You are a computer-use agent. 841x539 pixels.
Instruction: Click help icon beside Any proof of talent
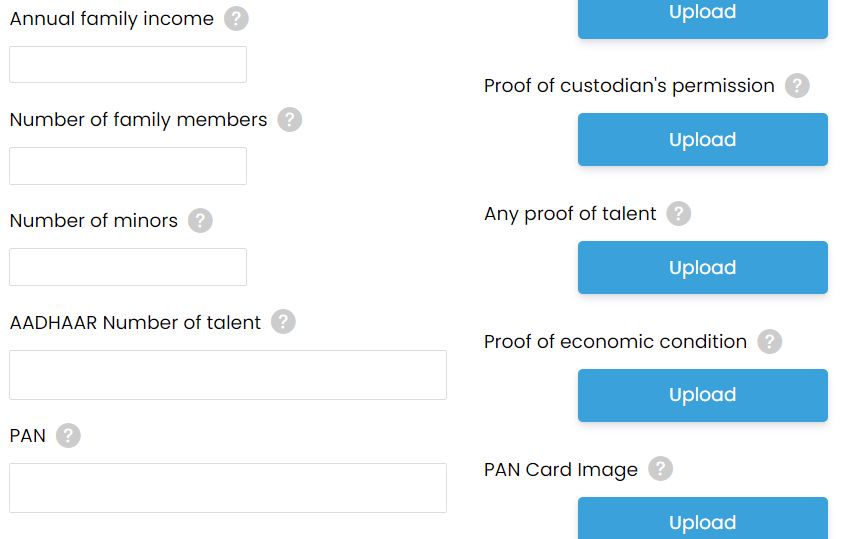(x=678, y=213)
